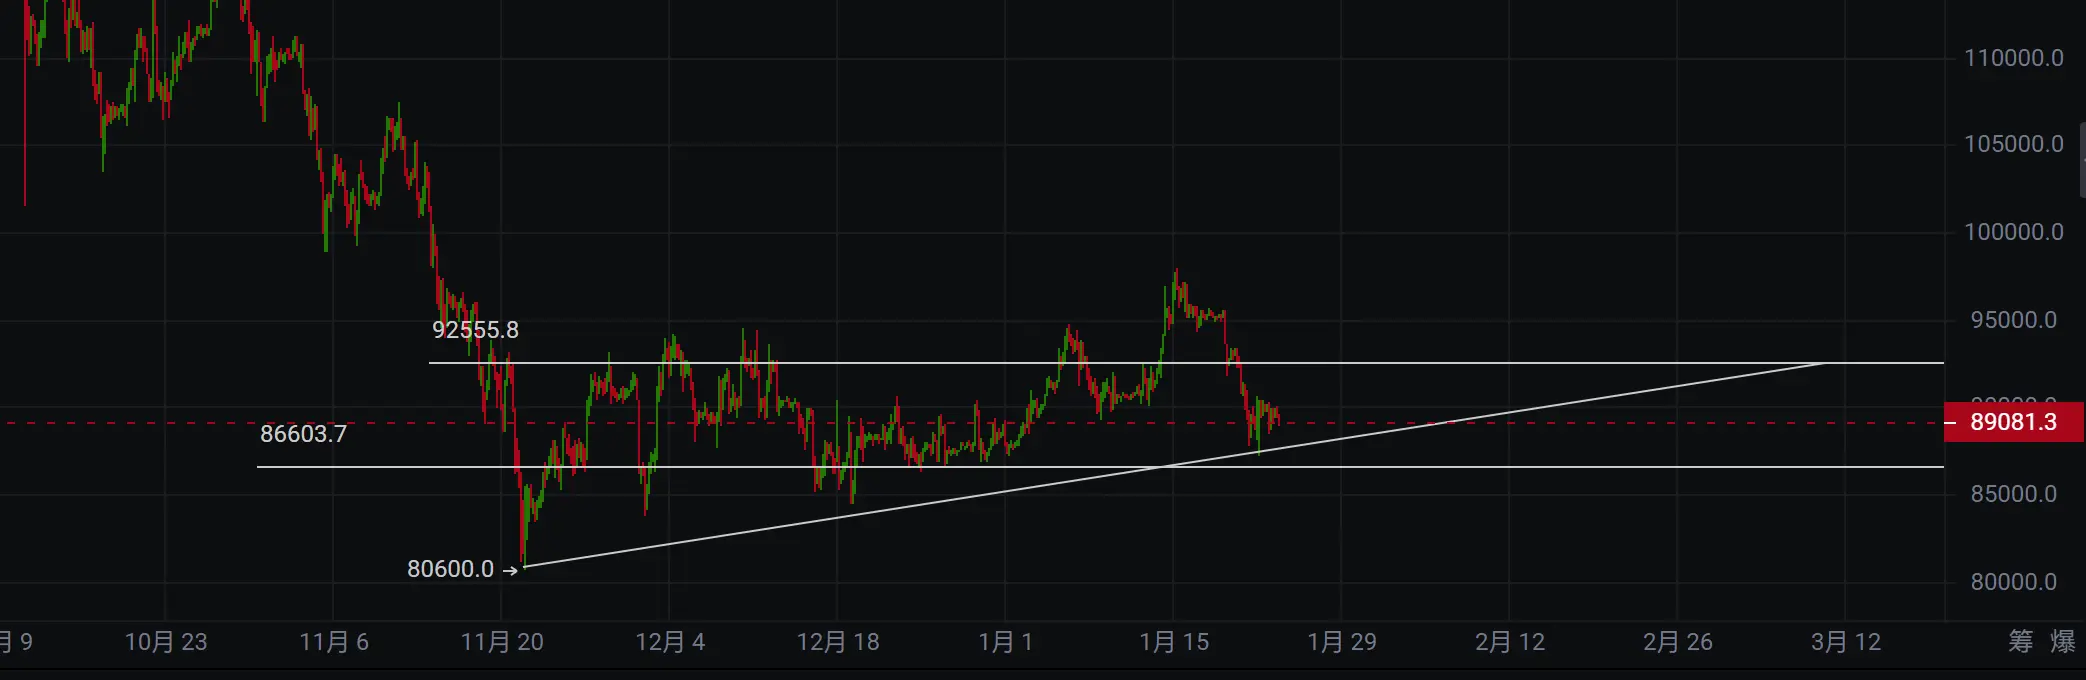Image resolution: width=2086 pixels, height=680 pixels.
Task: Click the 105000.0 price axis label
Action: [x=2014, y=144]
